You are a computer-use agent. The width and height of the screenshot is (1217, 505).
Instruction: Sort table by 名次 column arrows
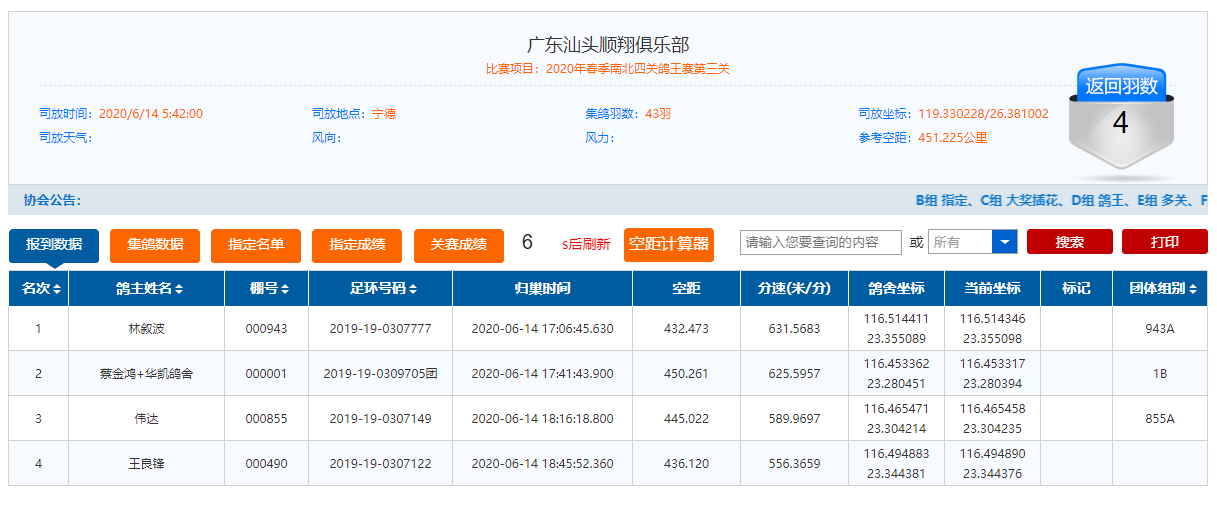56,289
